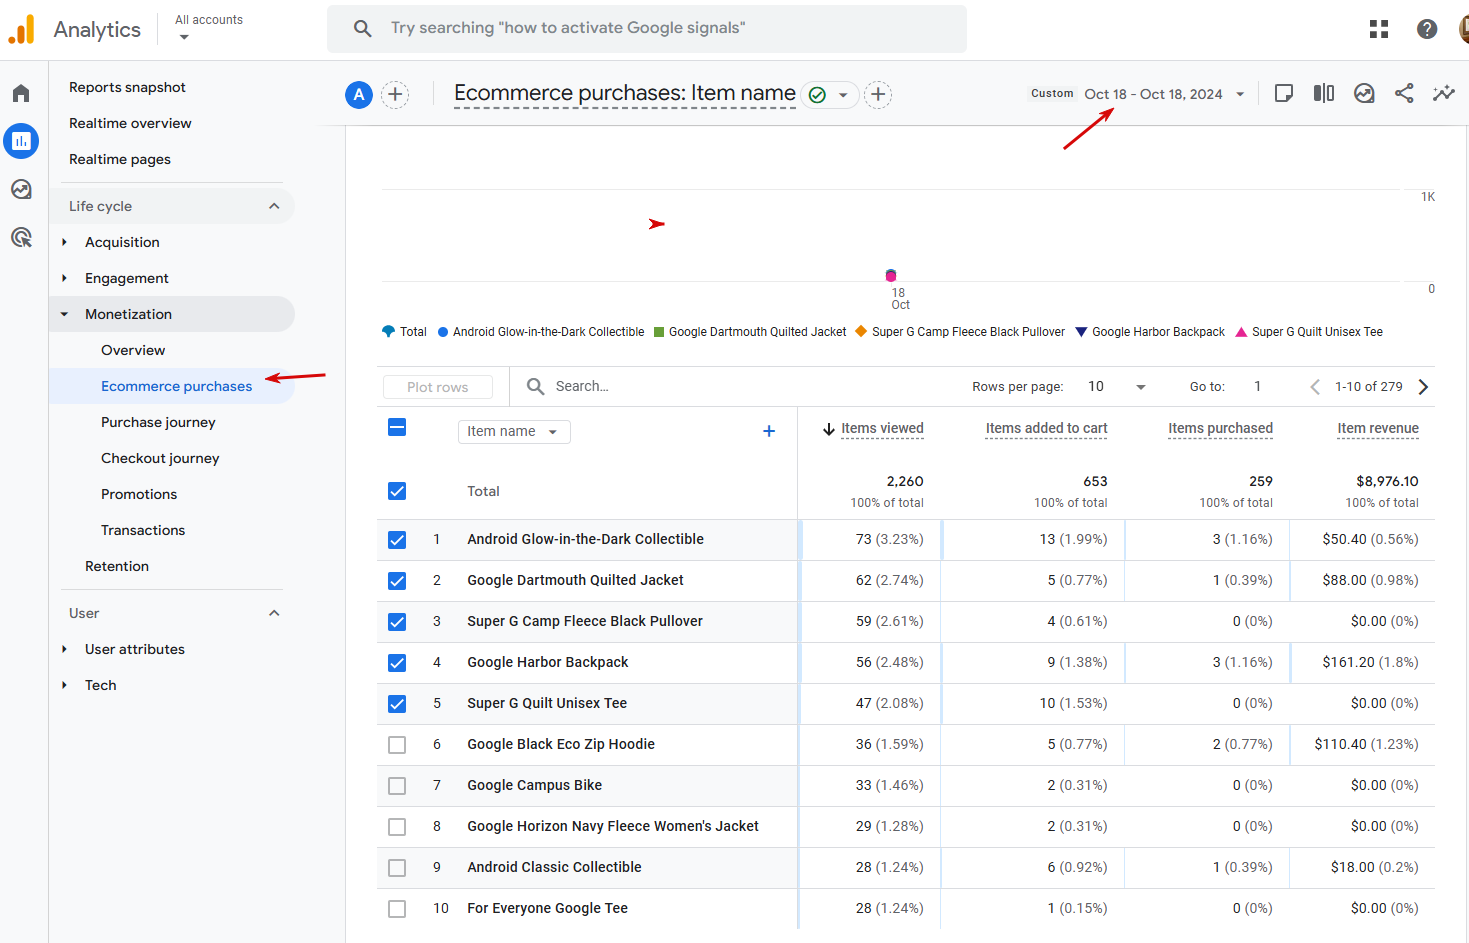Open the Help question mark icon

click(x=1427, y=29)
